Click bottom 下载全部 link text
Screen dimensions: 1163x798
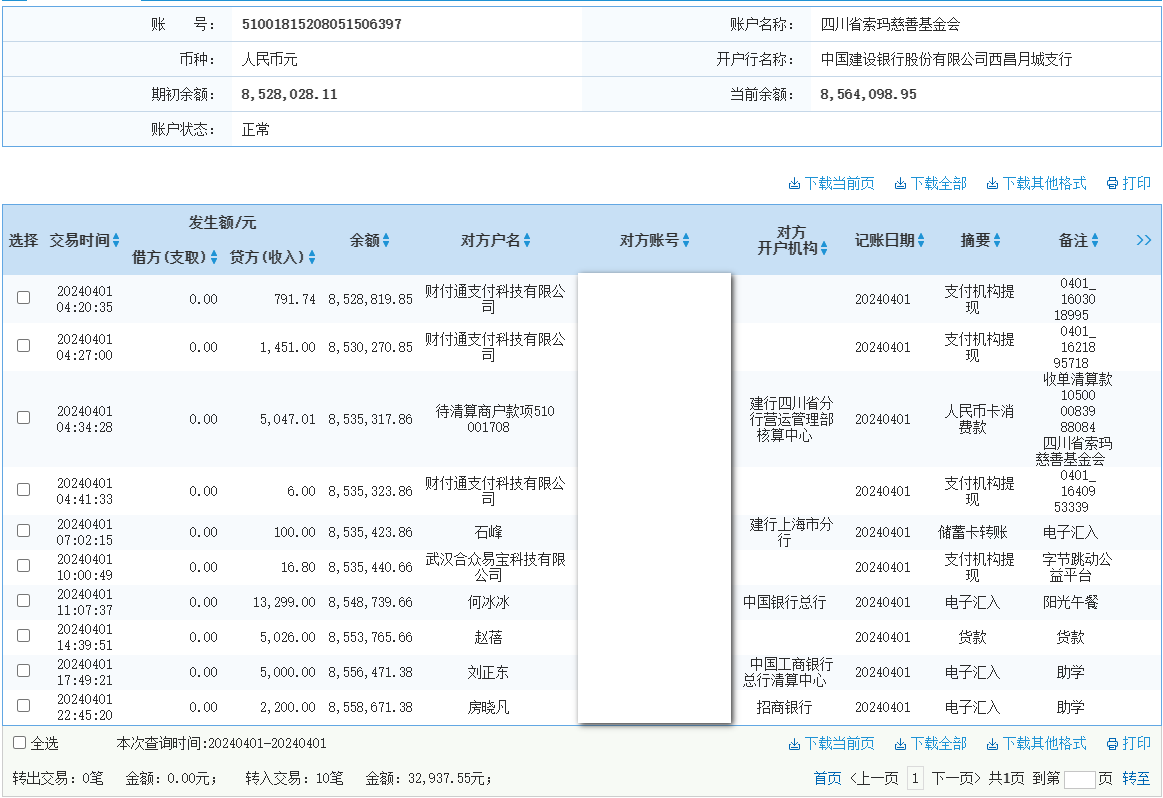938,744
